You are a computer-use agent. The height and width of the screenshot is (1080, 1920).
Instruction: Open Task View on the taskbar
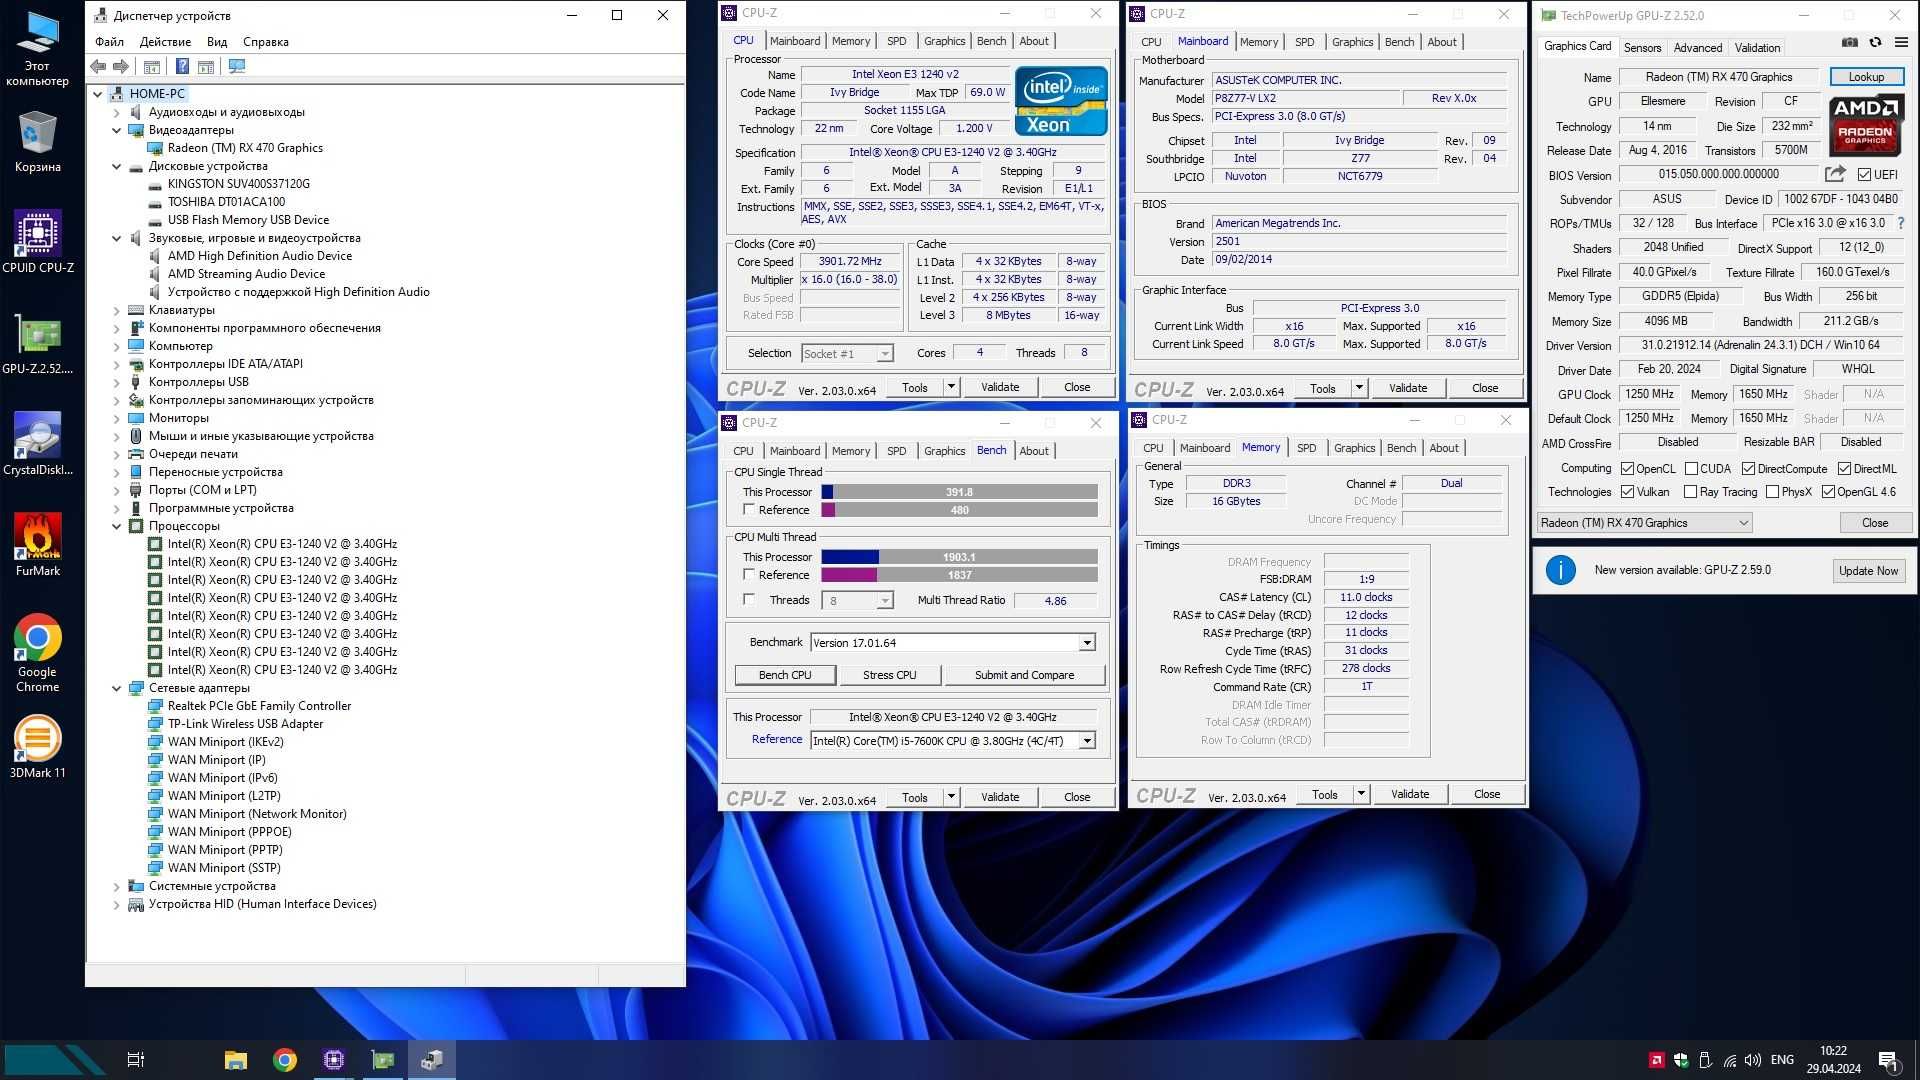pyautogui.click(x=136, y=1060)
